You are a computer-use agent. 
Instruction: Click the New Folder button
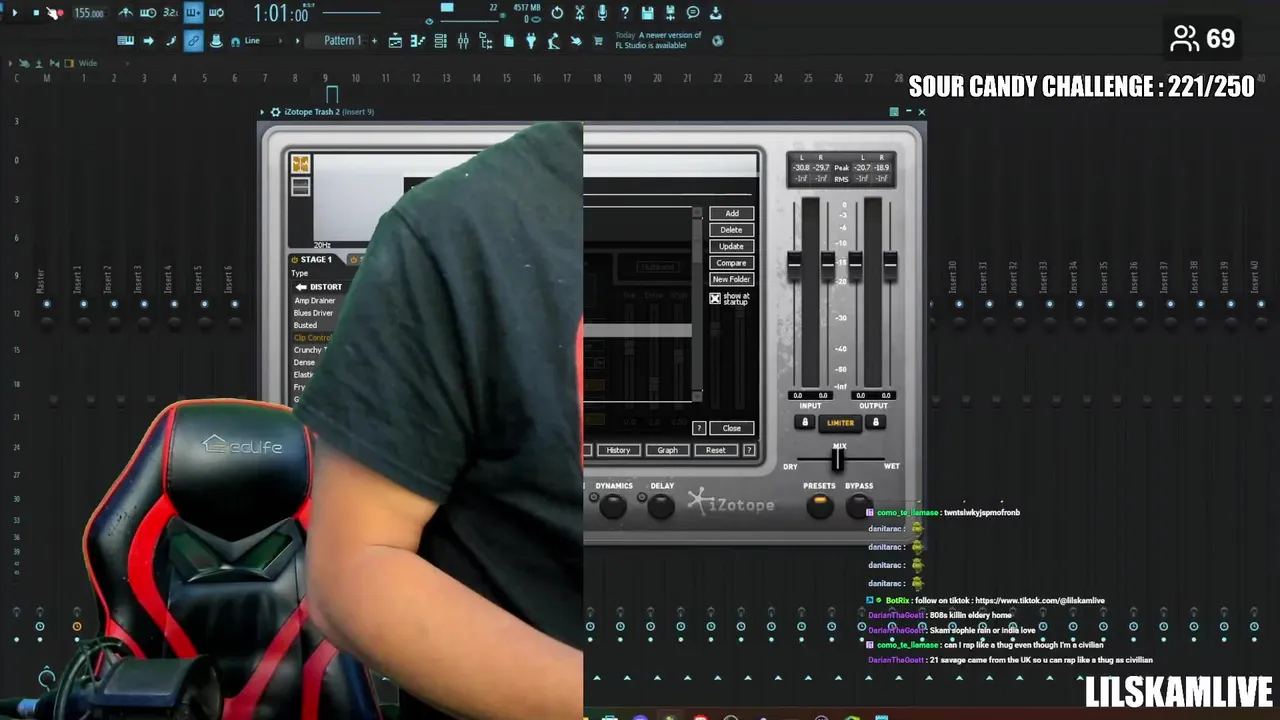(732, 279)
